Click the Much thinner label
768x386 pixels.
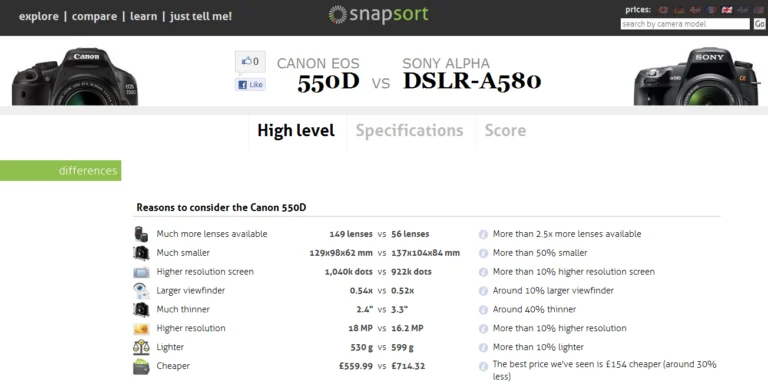(183, 309)
